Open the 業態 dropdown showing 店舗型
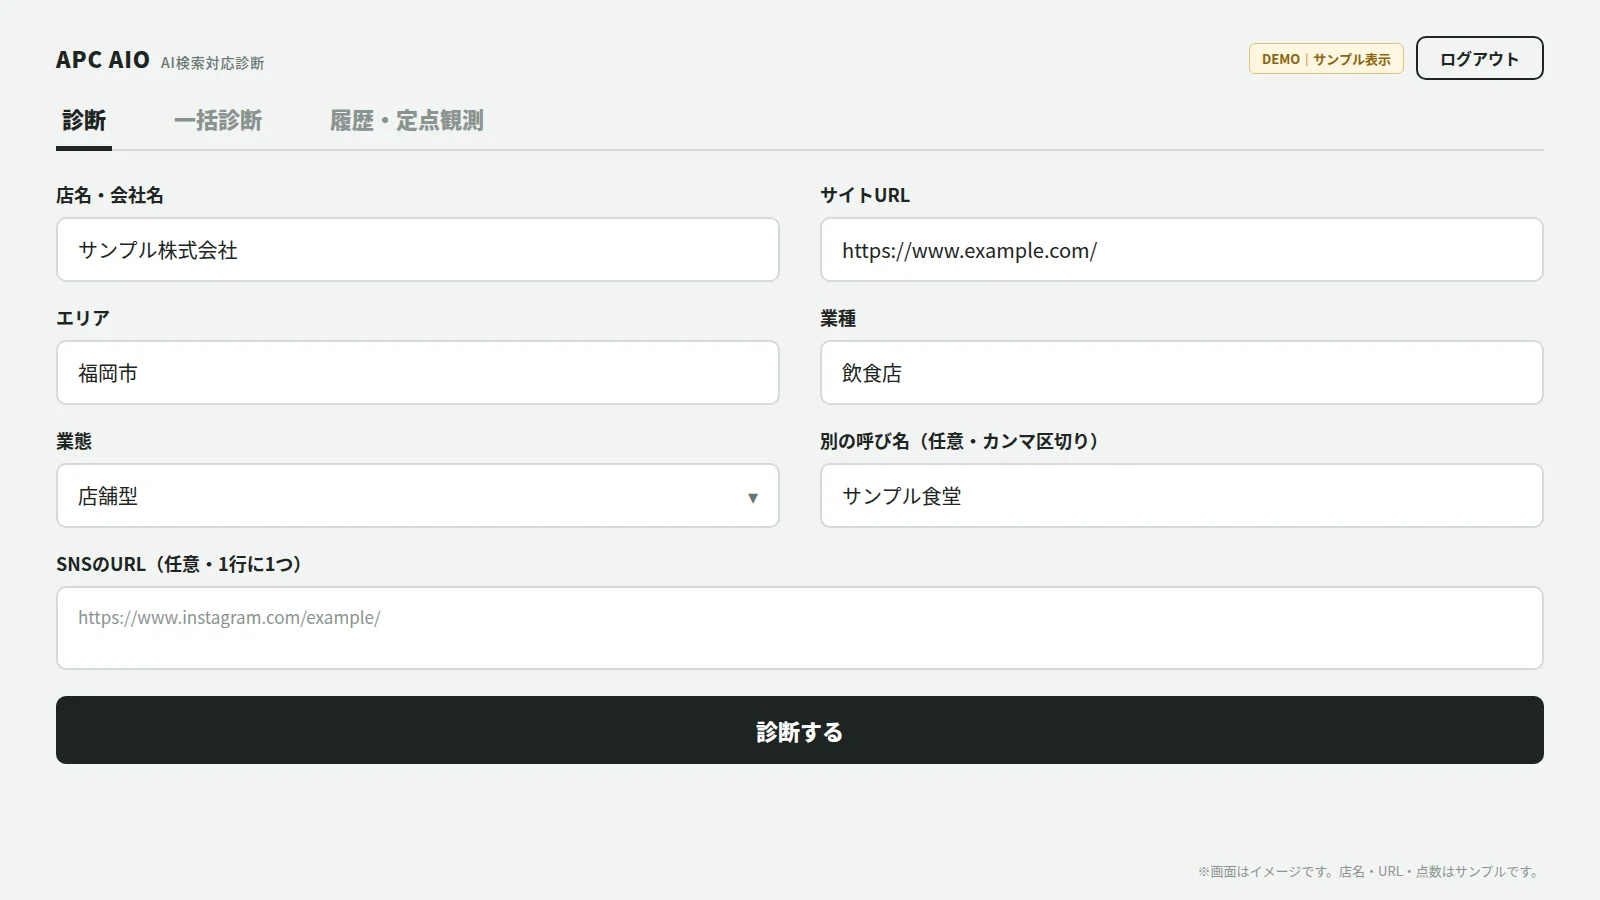The height and width of the screenshot is (900, 1600). (418, 496)
